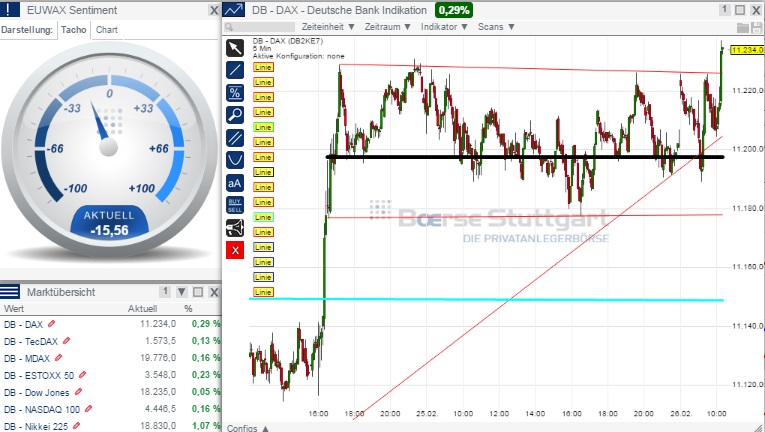Click the green 0,29% badge in chart title

[x=454, y=10]
